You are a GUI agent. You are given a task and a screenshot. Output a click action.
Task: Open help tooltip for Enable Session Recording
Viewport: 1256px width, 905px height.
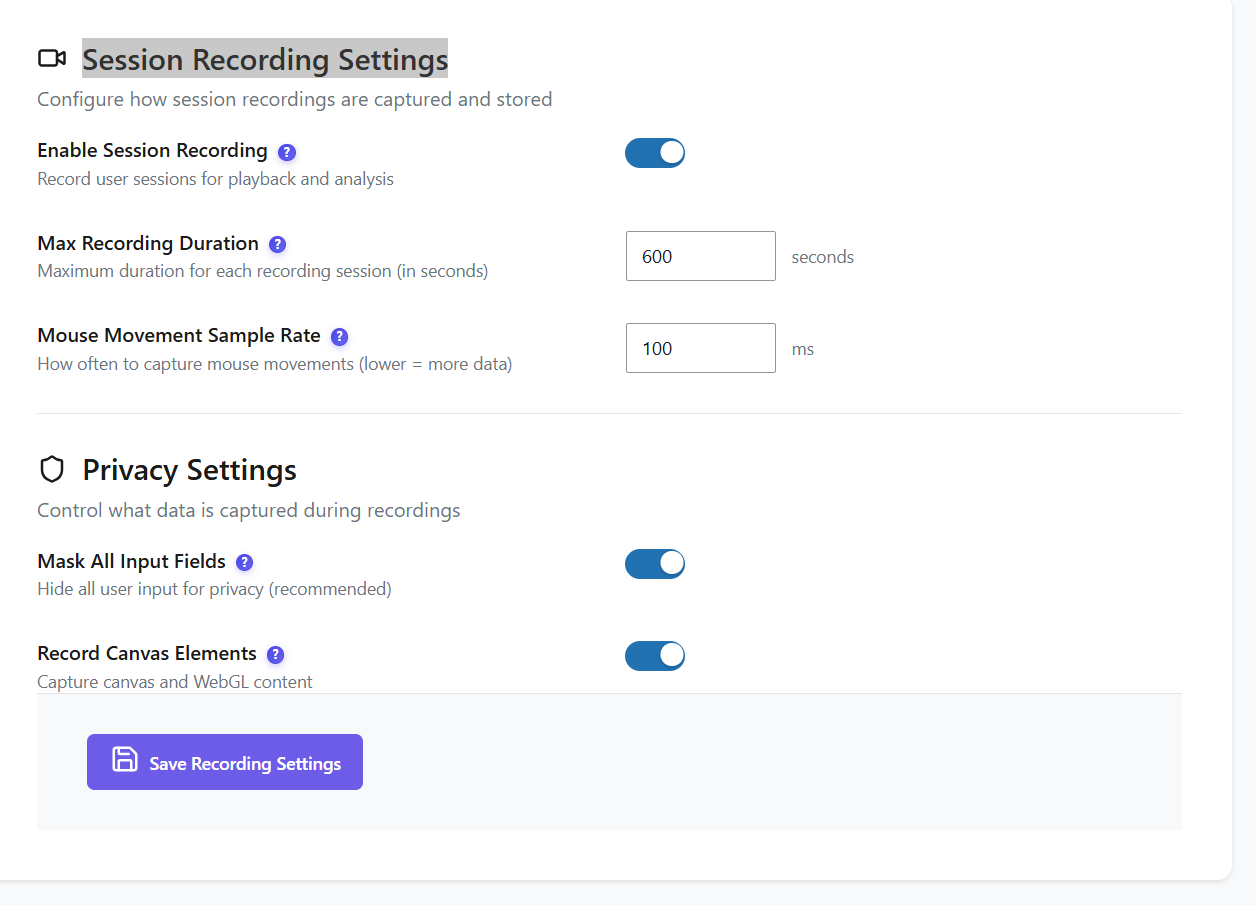click(x=287, y=152)
